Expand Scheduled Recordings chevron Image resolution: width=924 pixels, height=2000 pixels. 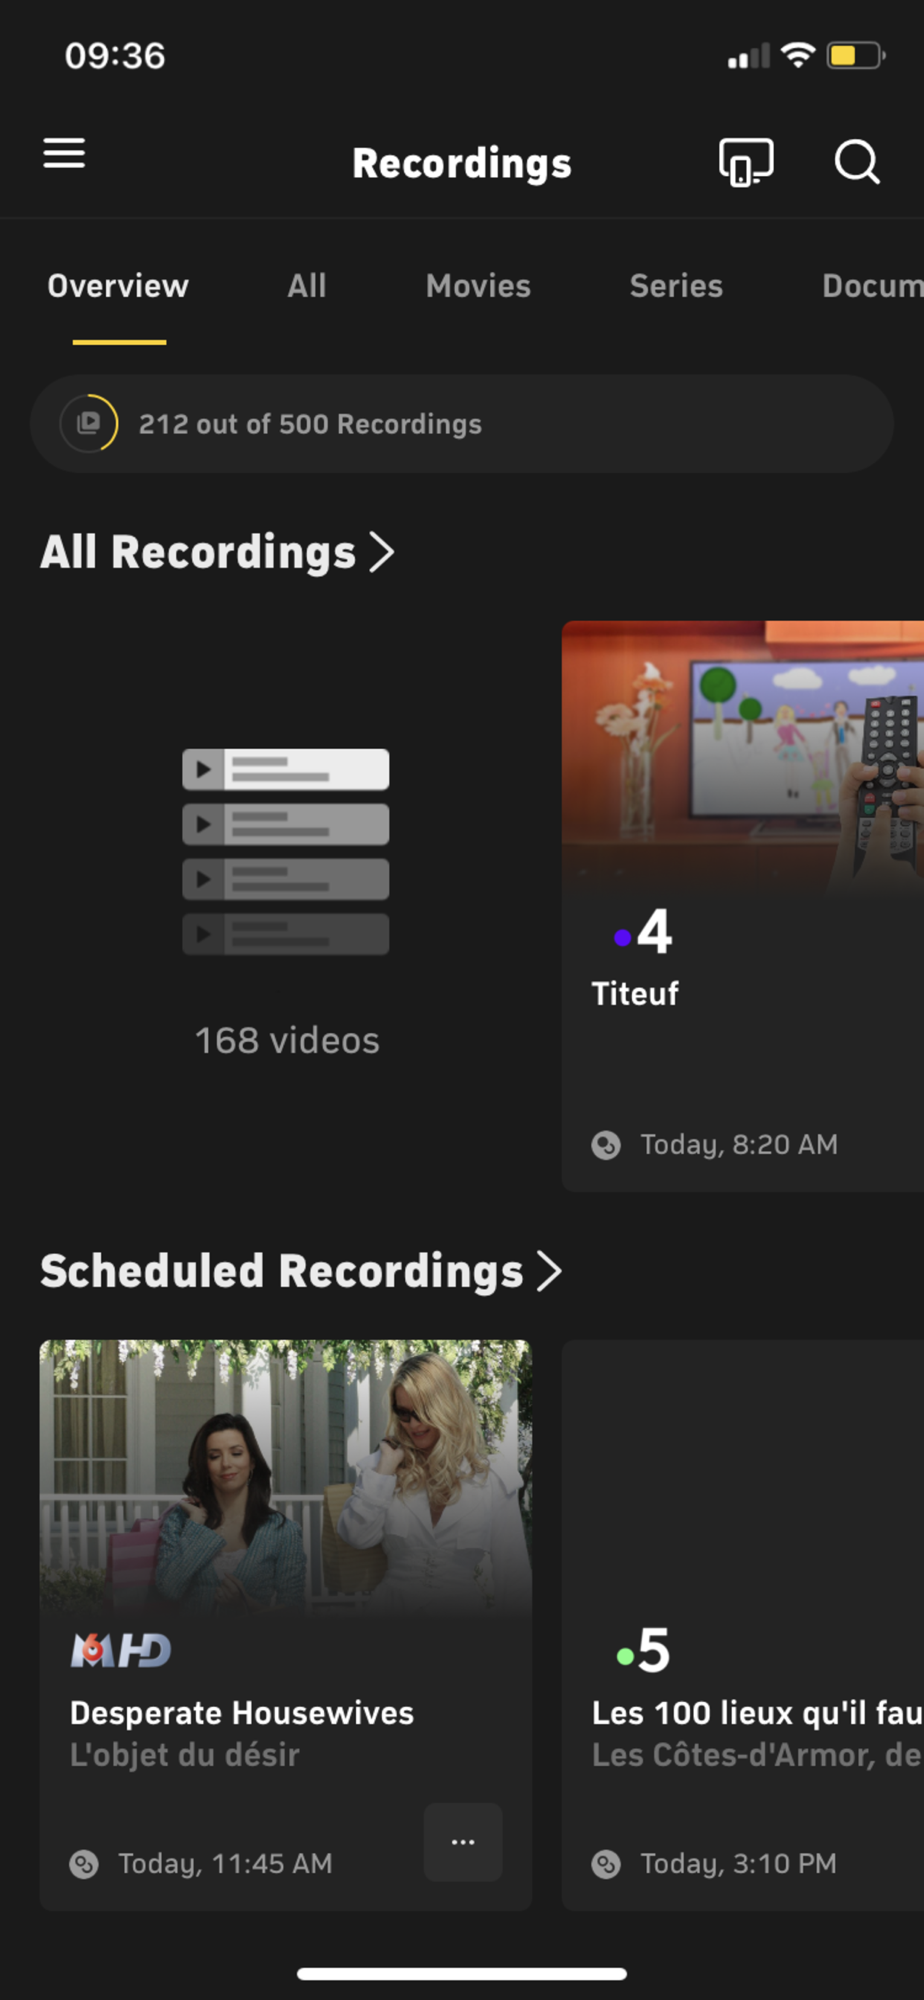549,1271
